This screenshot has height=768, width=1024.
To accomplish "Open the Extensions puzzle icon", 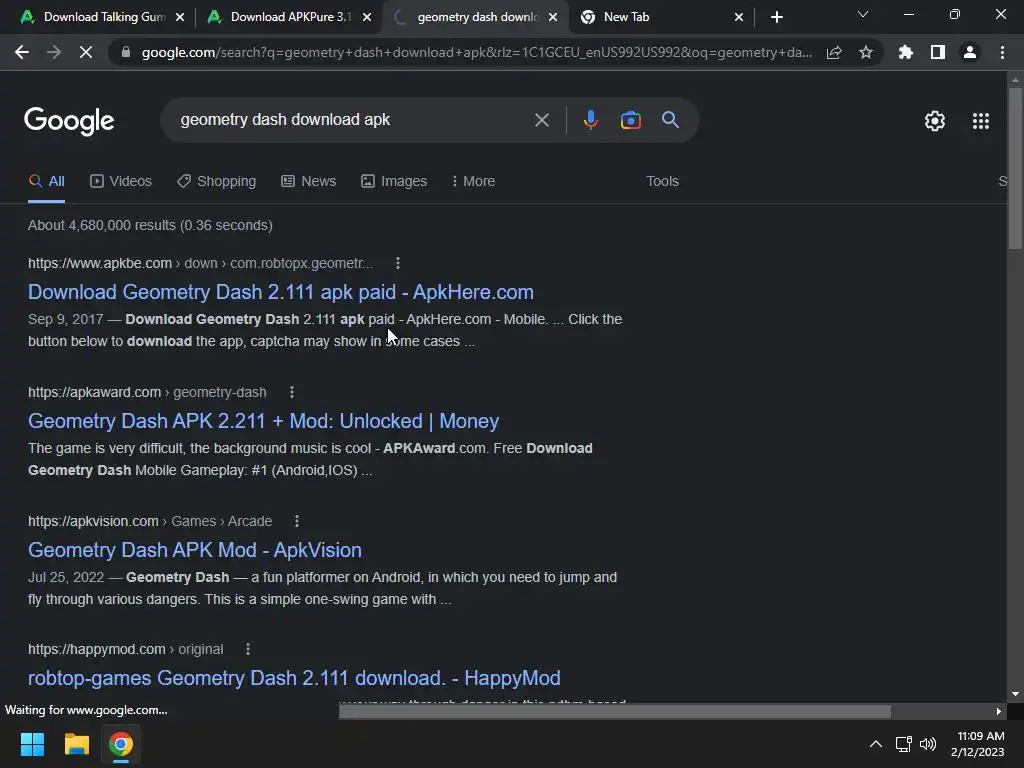I will tap(906, 52).
